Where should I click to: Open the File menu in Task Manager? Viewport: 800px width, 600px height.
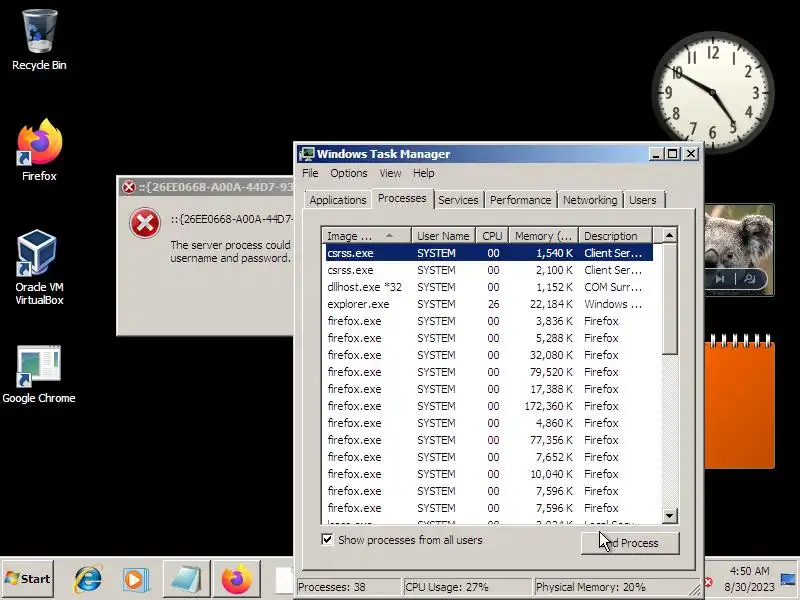point(310,173)
